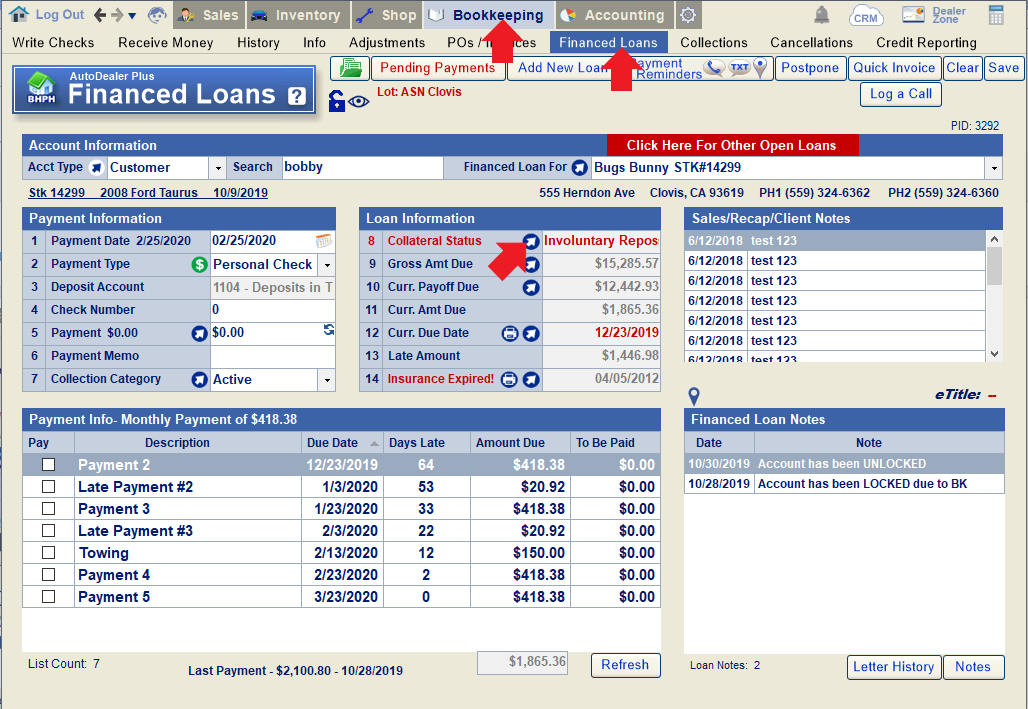Click the blue unlock padlock icon
The height and width of the screenshot is (709, 1028).
(336, 100)
